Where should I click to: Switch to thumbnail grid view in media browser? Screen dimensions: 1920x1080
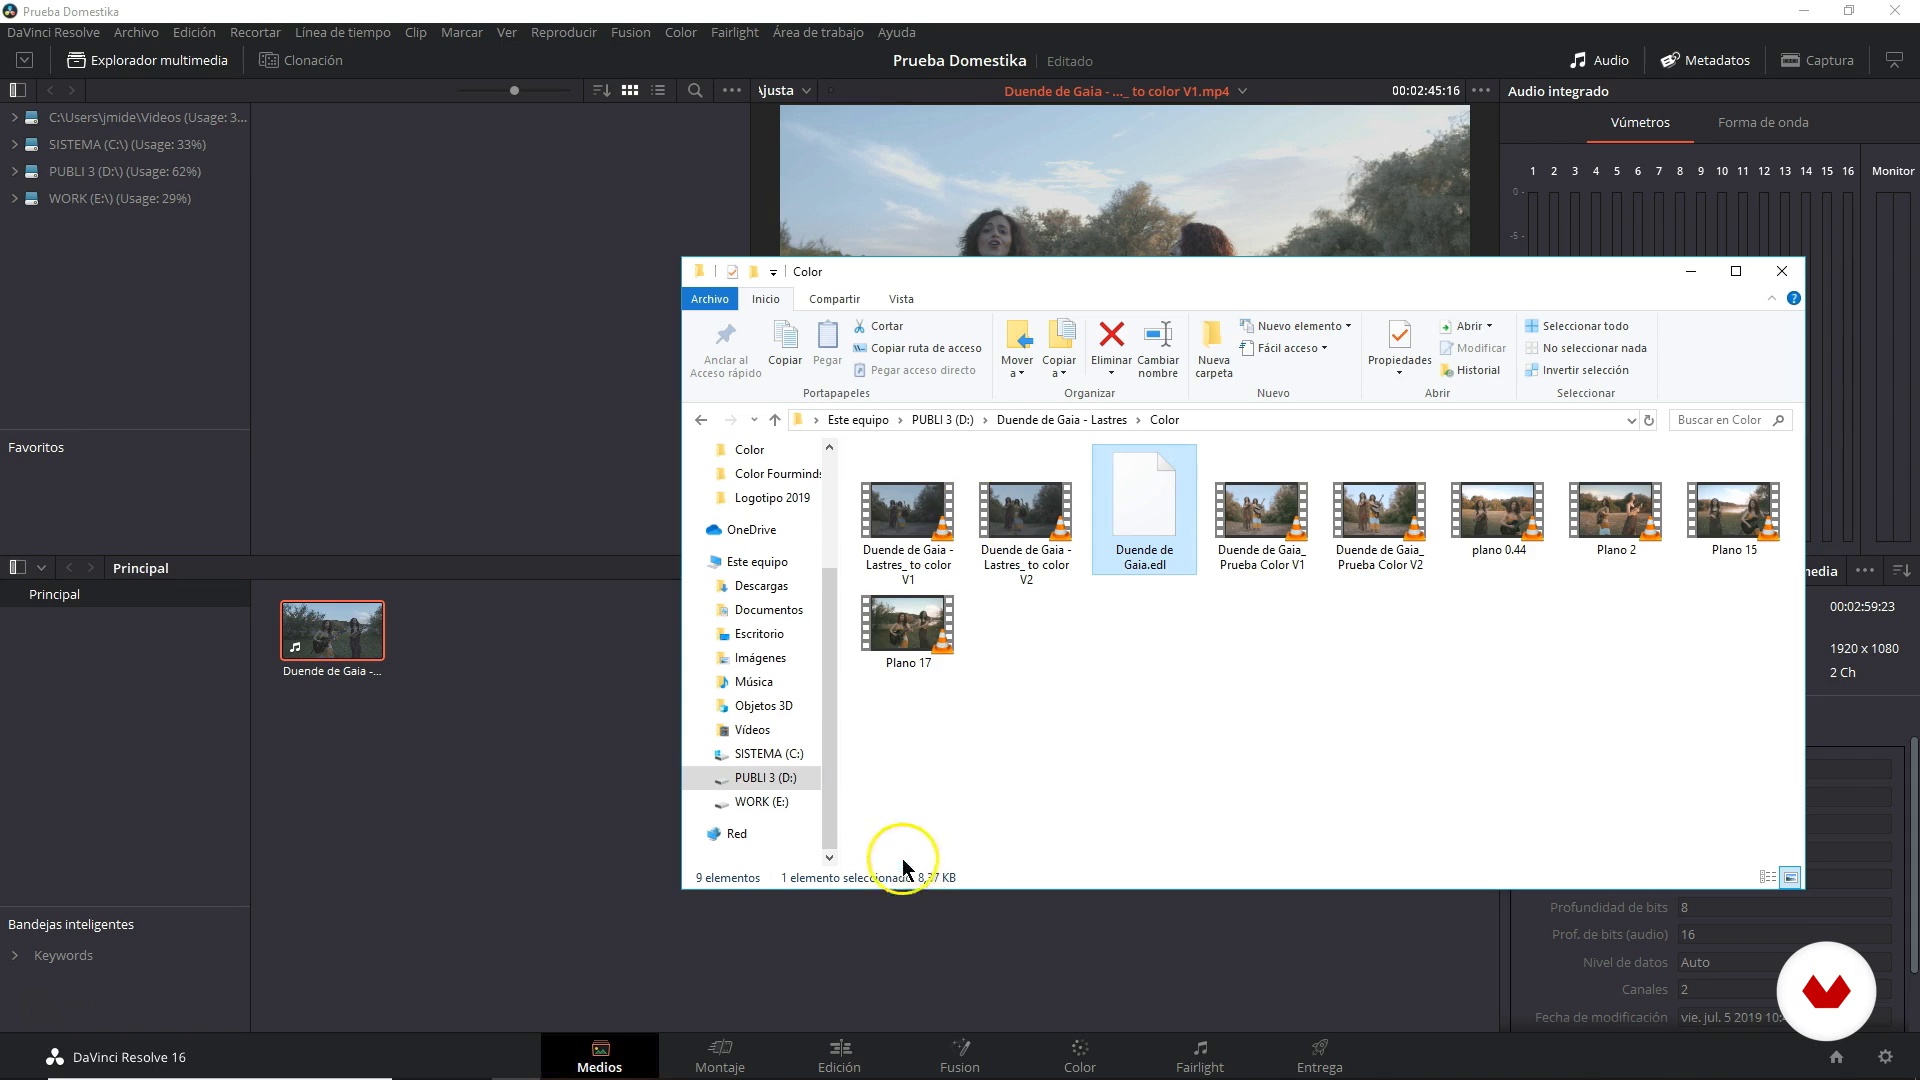tap(630, 90)
